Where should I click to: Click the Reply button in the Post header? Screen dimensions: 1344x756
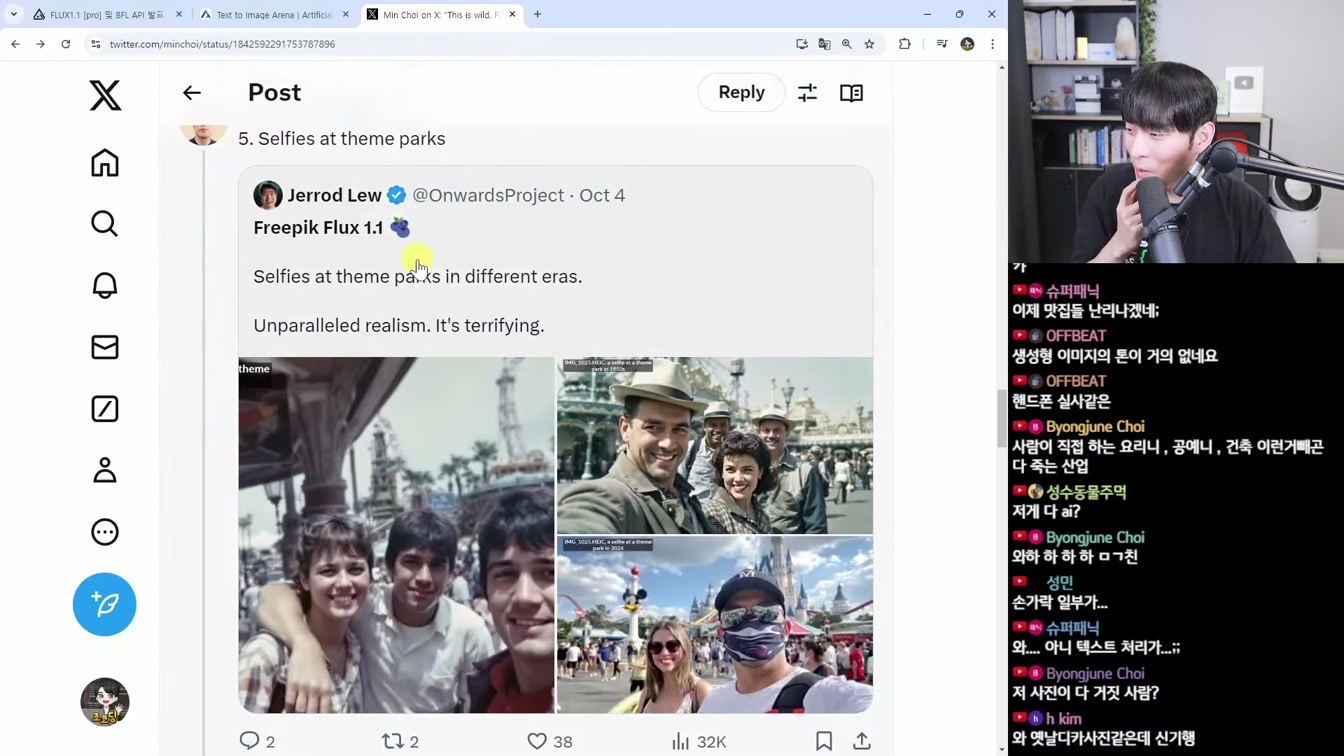(x=741, y=92)
